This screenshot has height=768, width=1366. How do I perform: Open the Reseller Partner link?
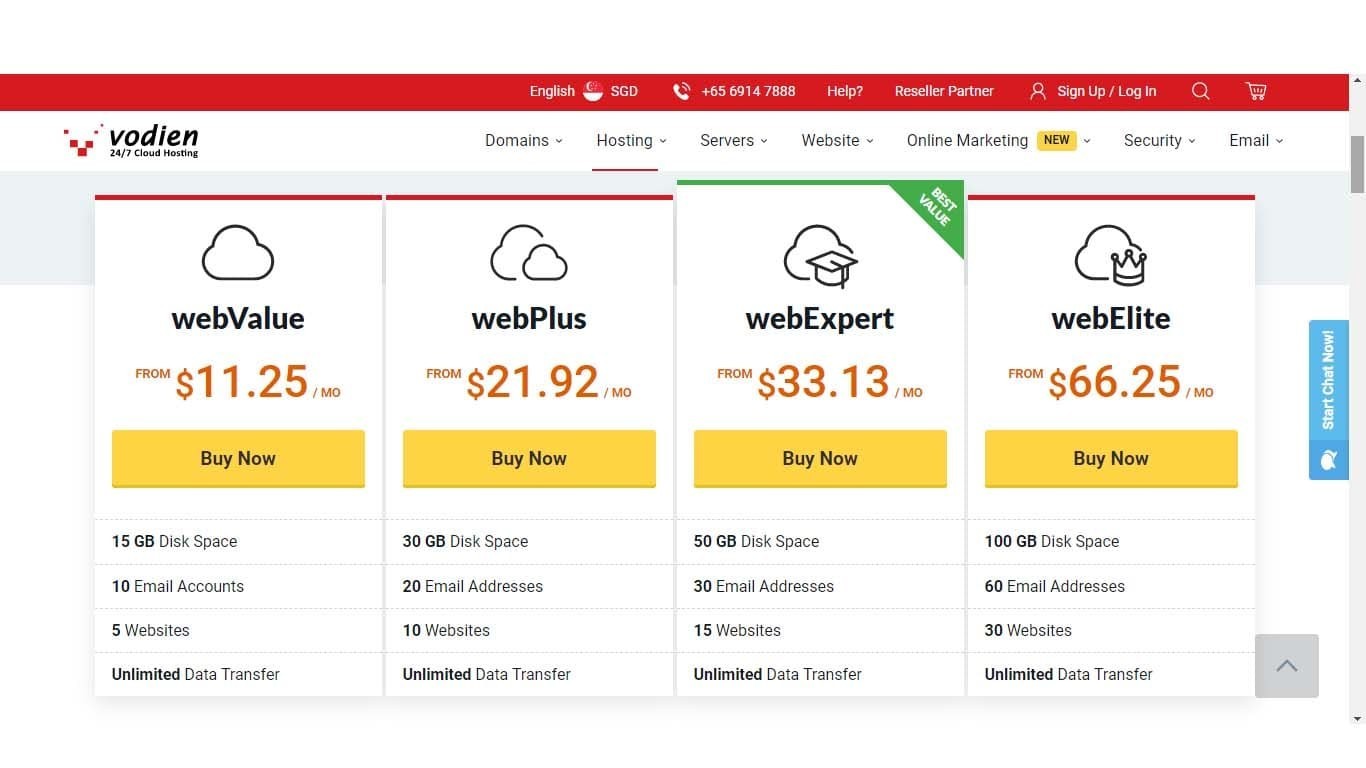coord(944,91)
